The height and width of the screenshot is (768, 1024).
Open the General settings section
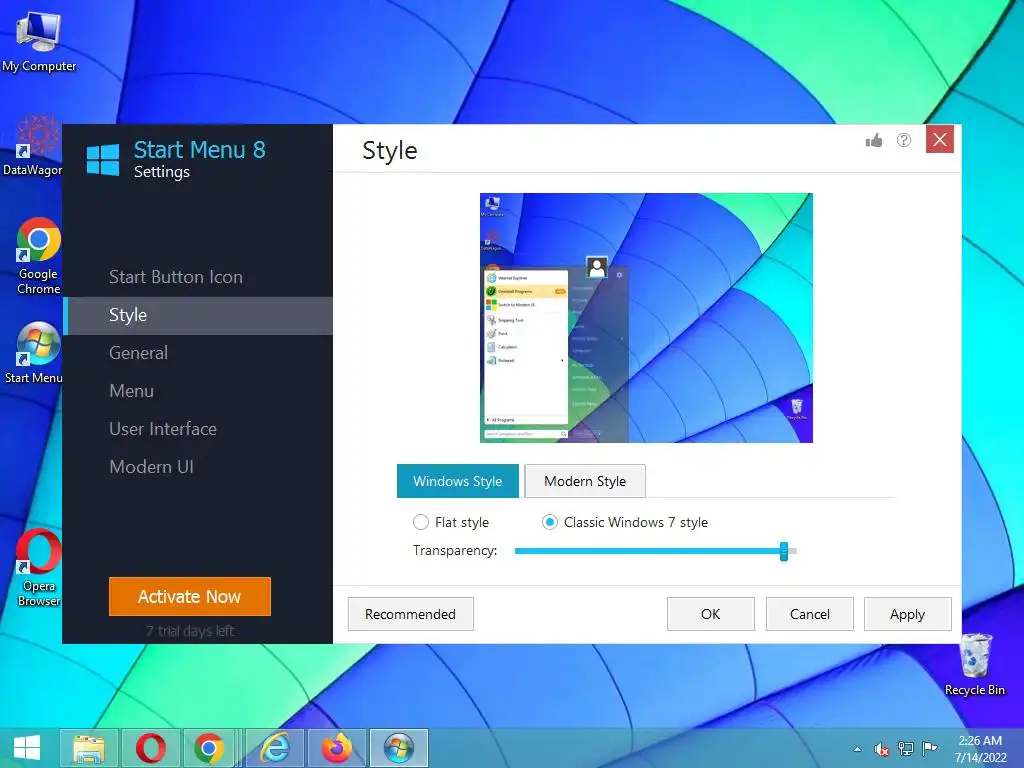click(198, 353)
